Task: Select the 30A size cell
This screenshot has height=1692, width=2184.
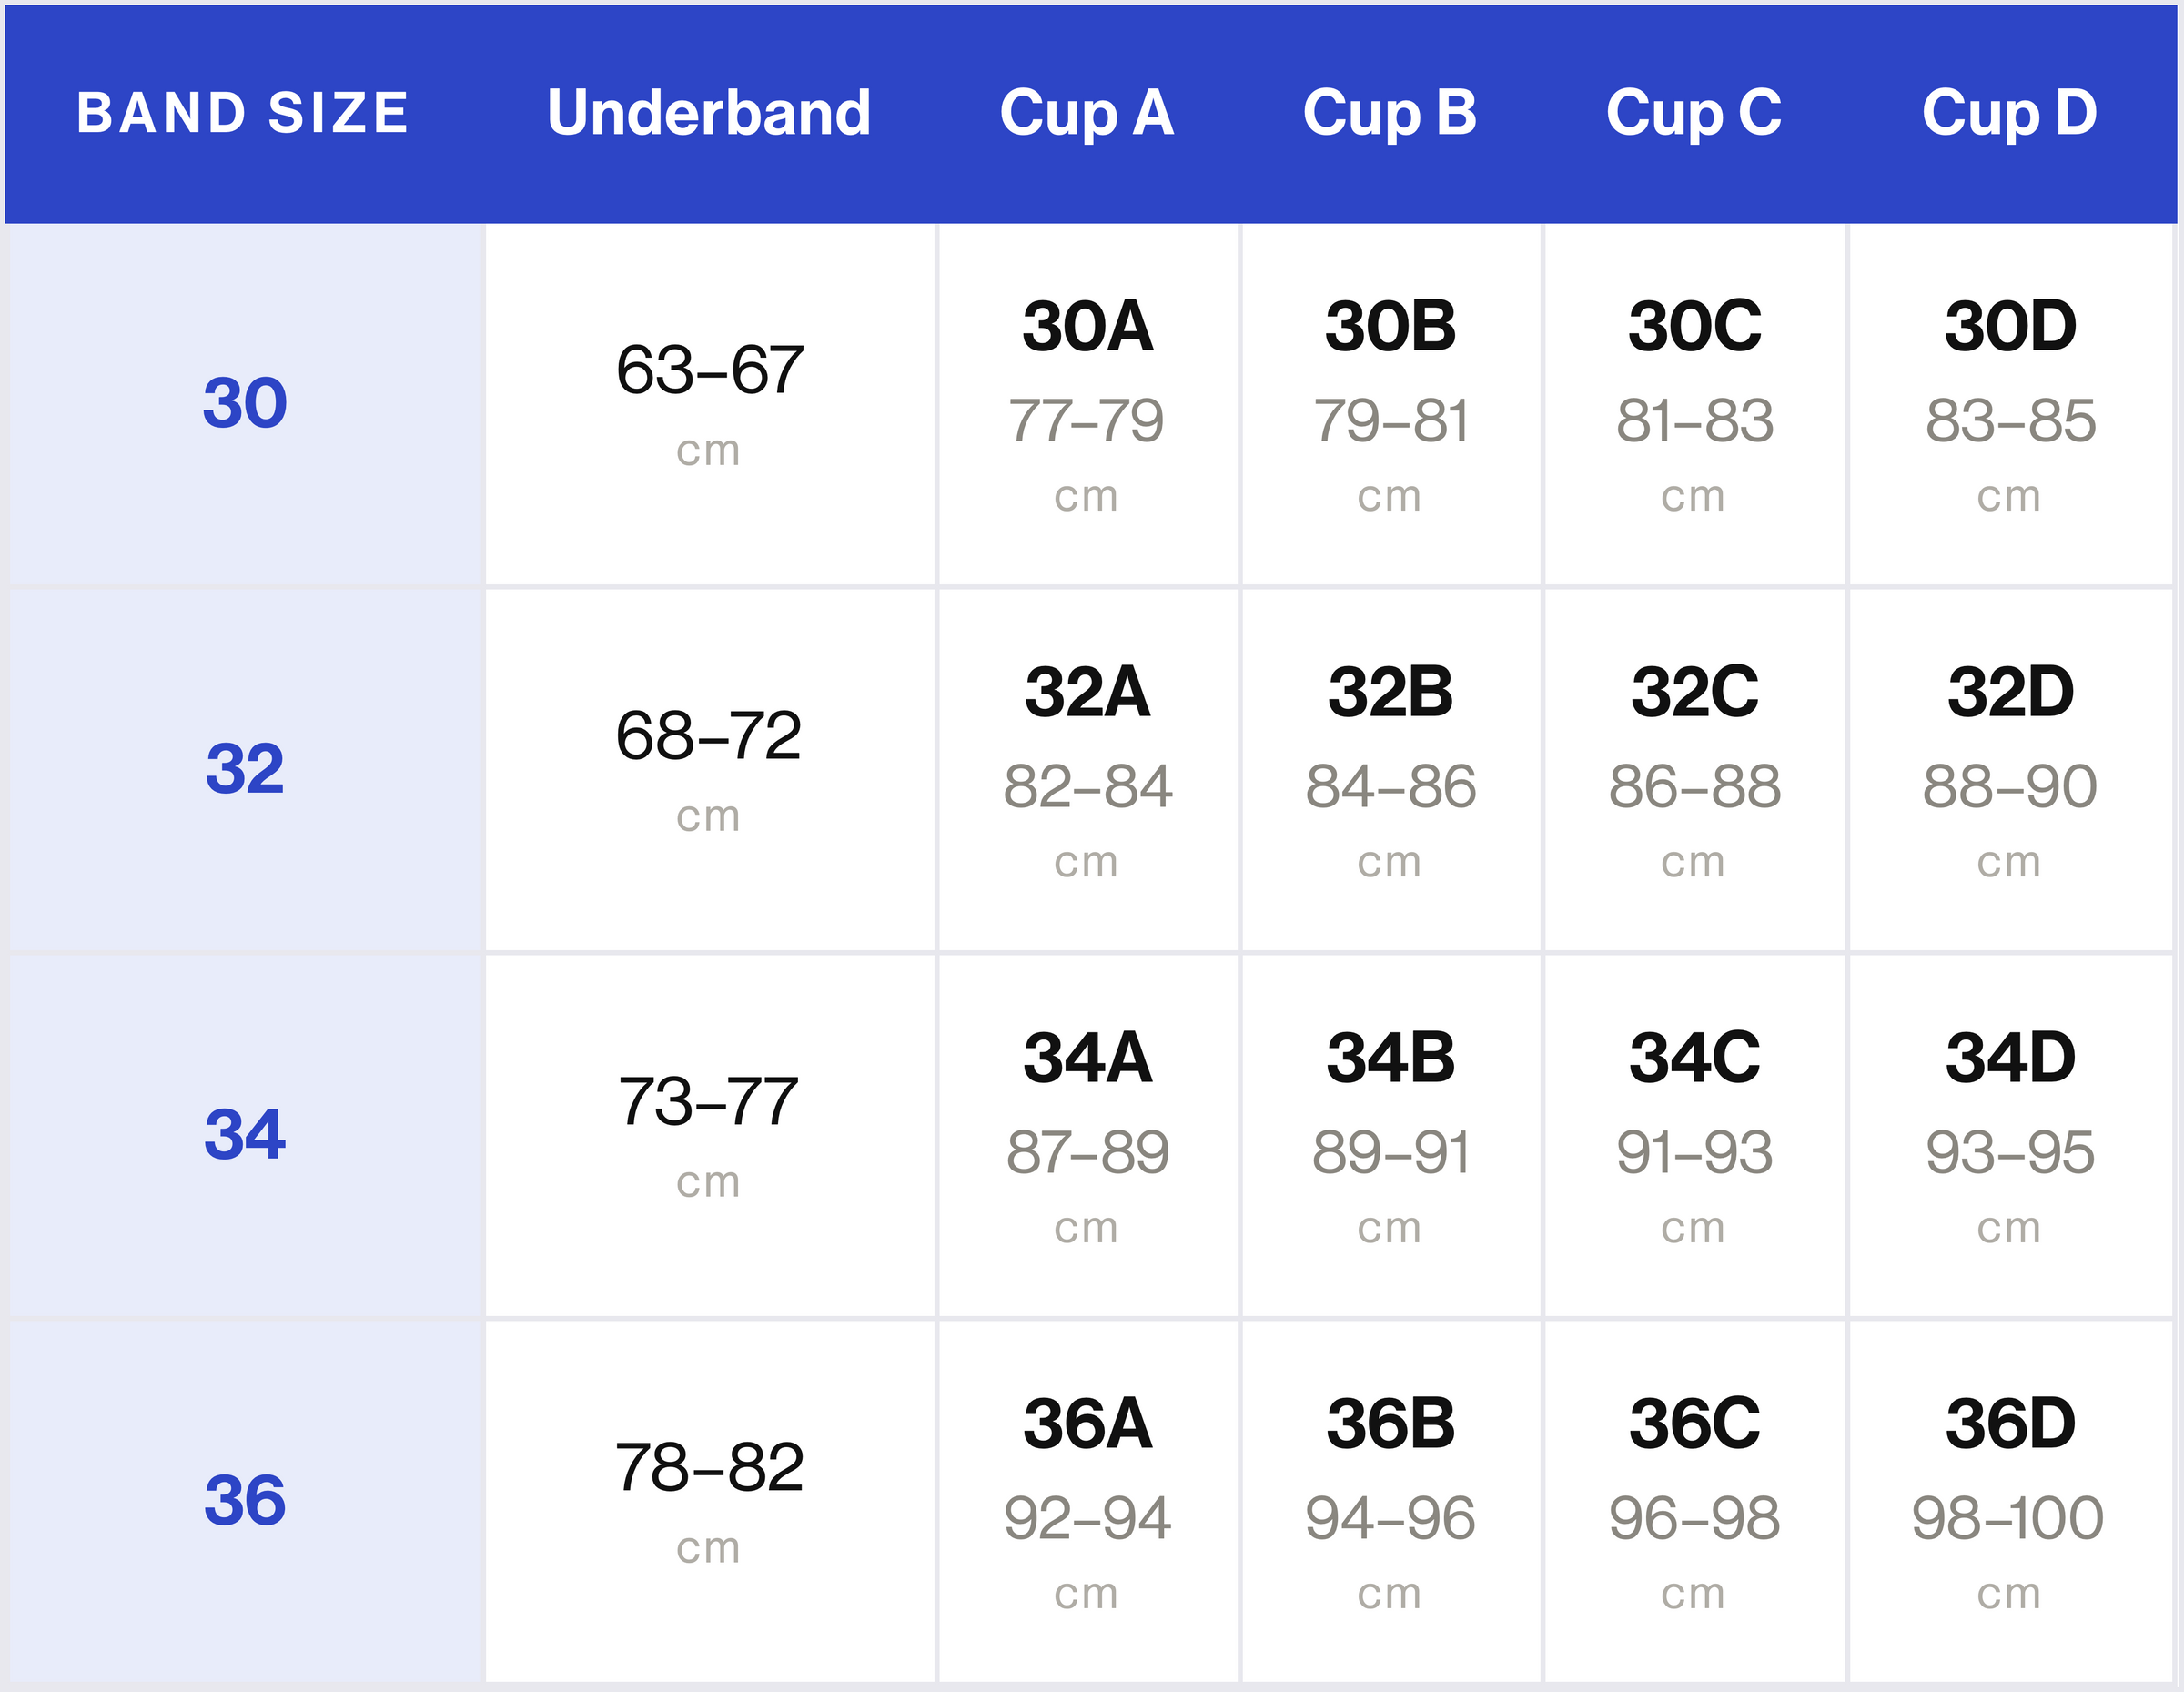Action: coord(1088,404)
